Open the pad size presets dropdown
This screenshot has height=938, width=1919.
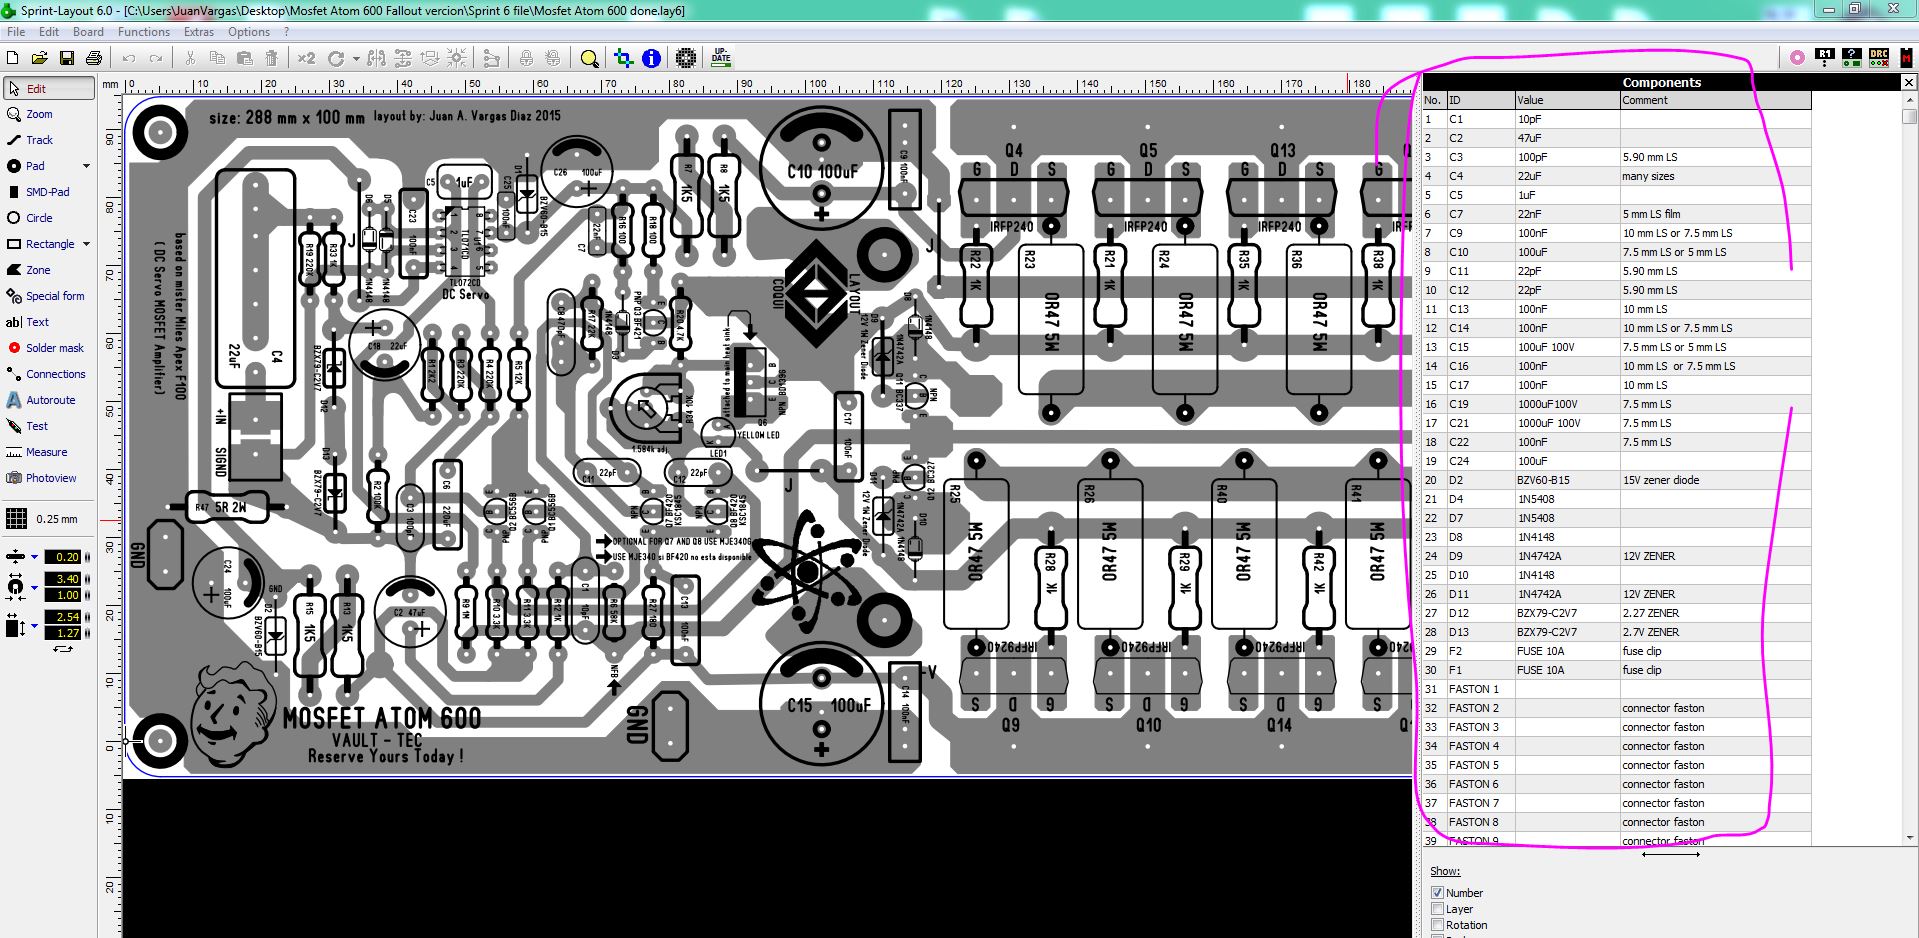point(34,587)
